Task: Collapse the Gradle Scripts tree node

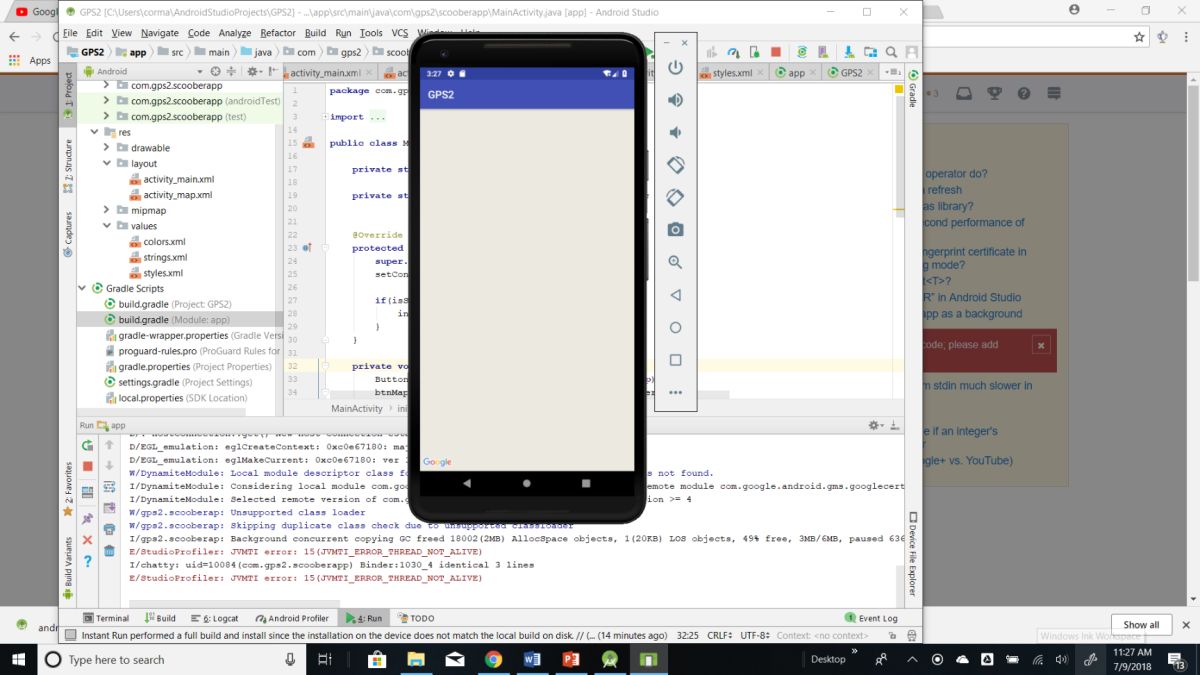Action: [x=84, y=288]
